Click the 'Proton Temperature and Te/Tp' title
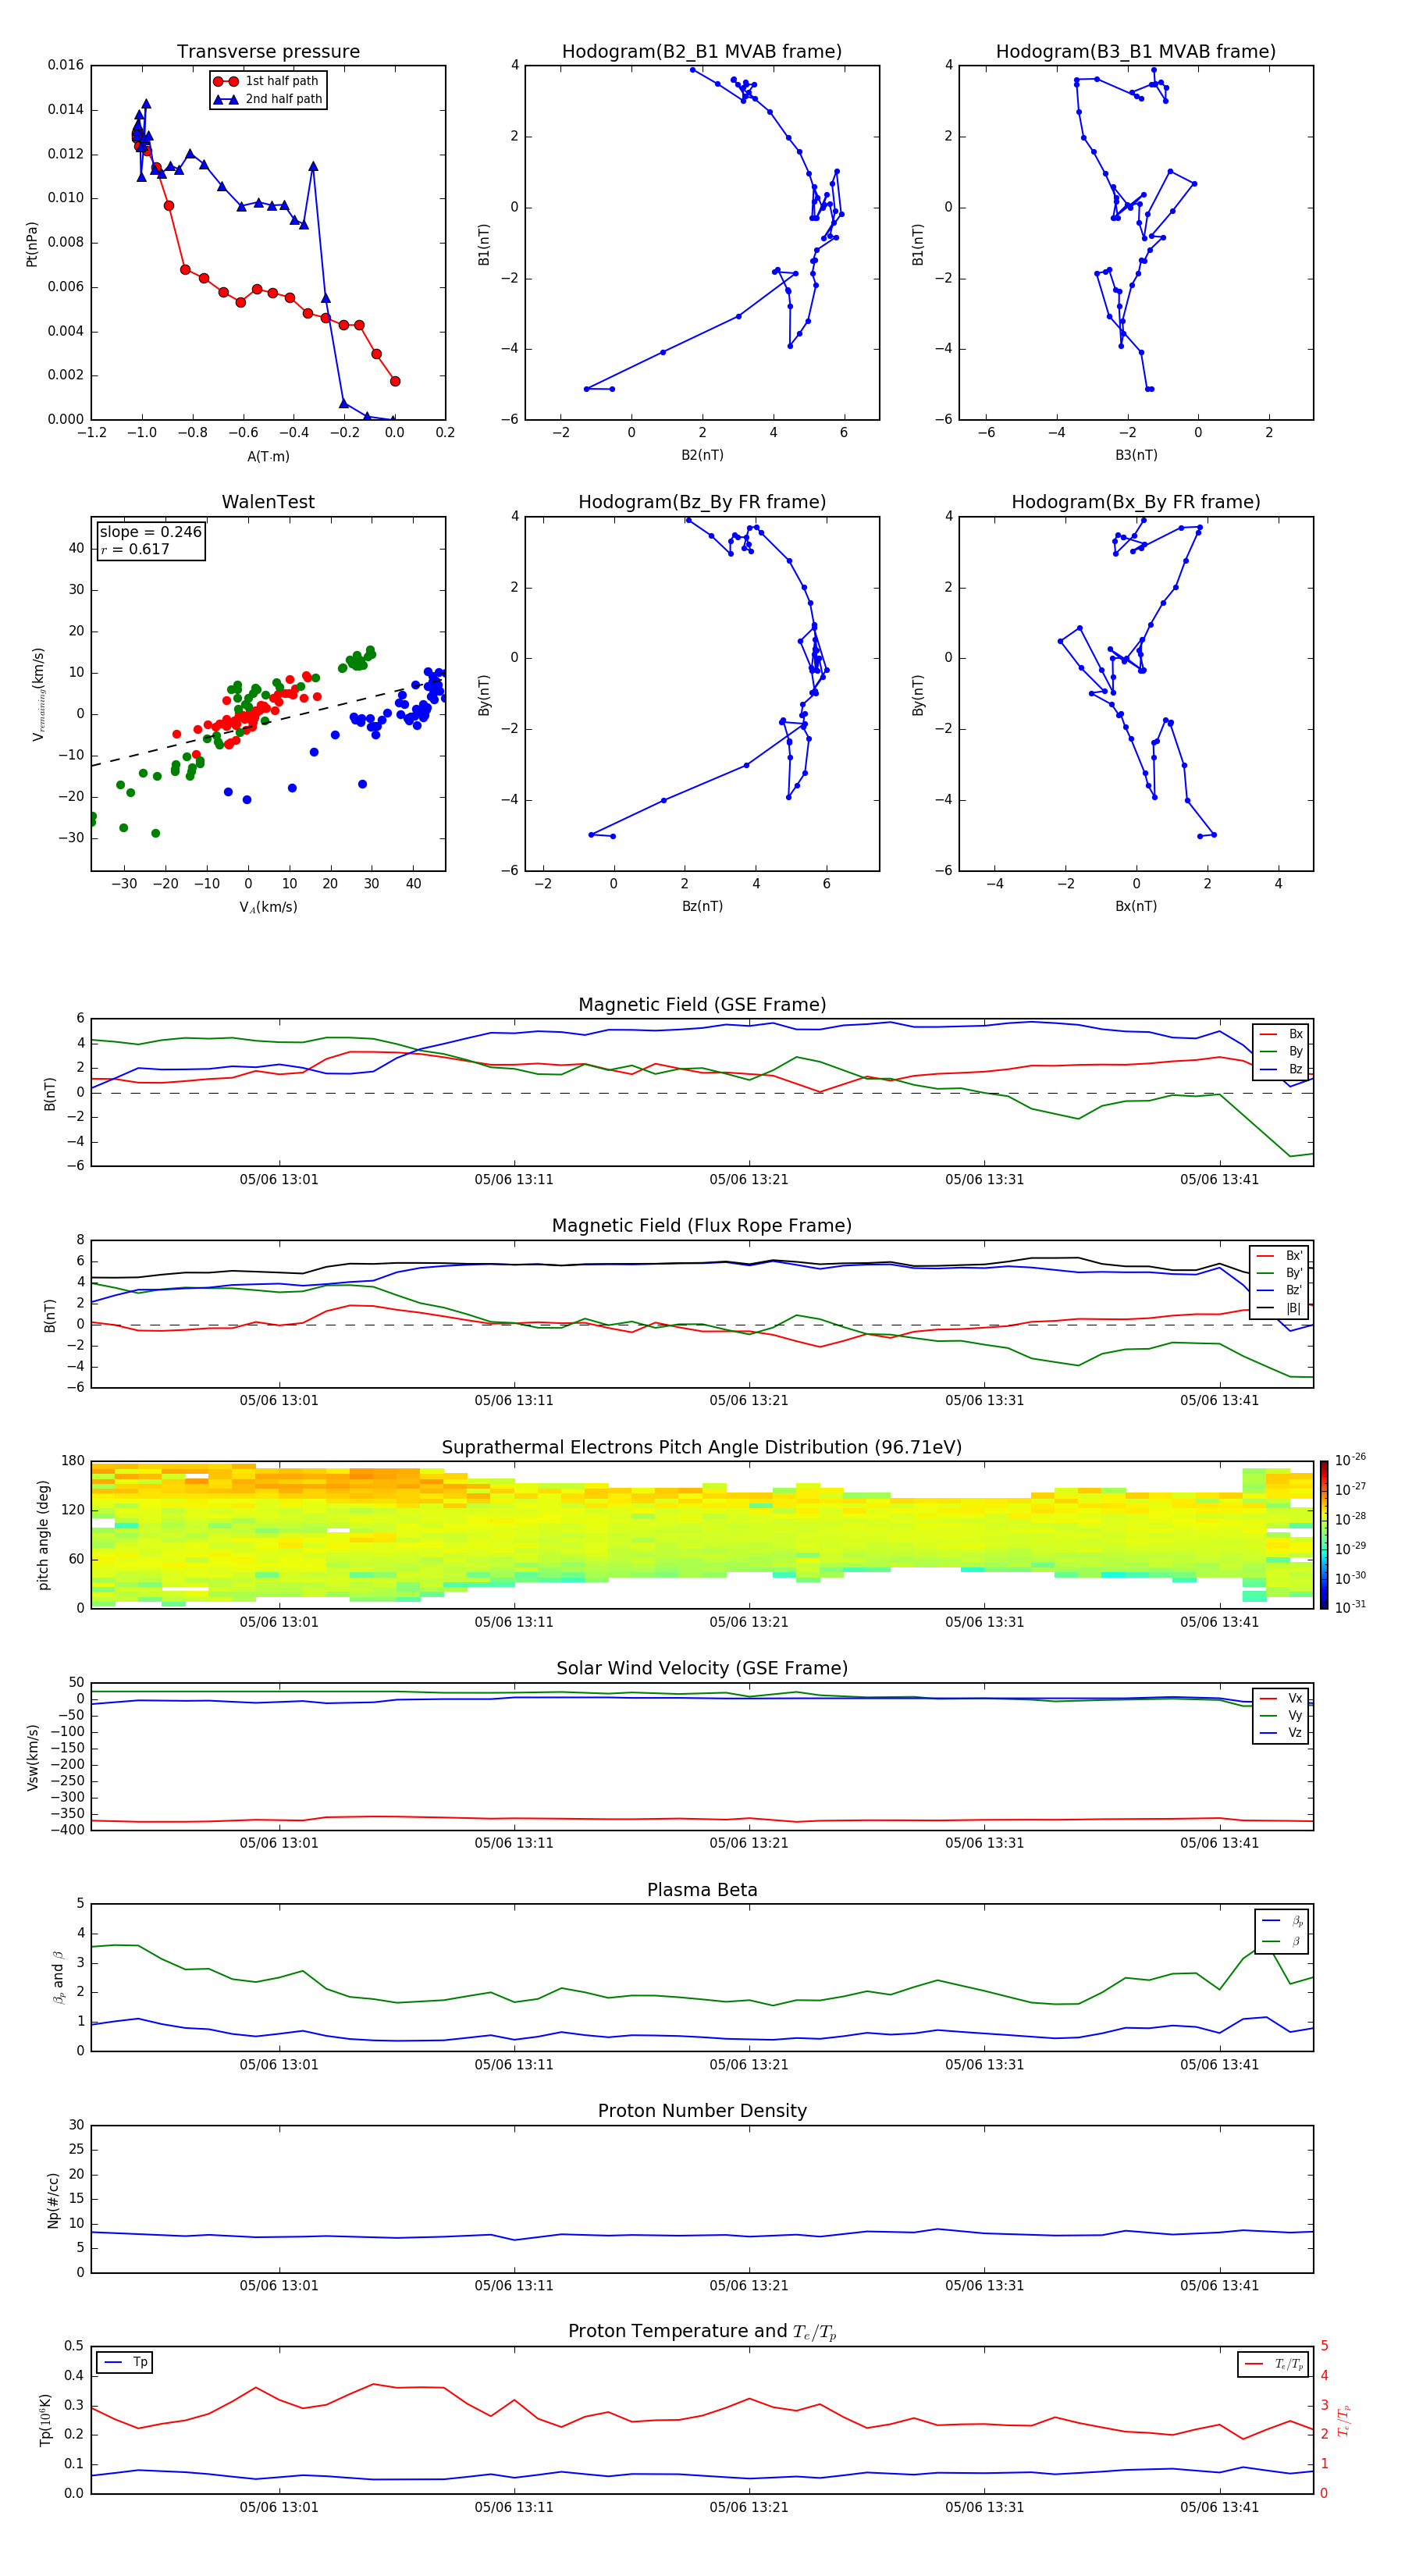The width and height of the screenshot is (1405, 2576). tap(702, 2332)
